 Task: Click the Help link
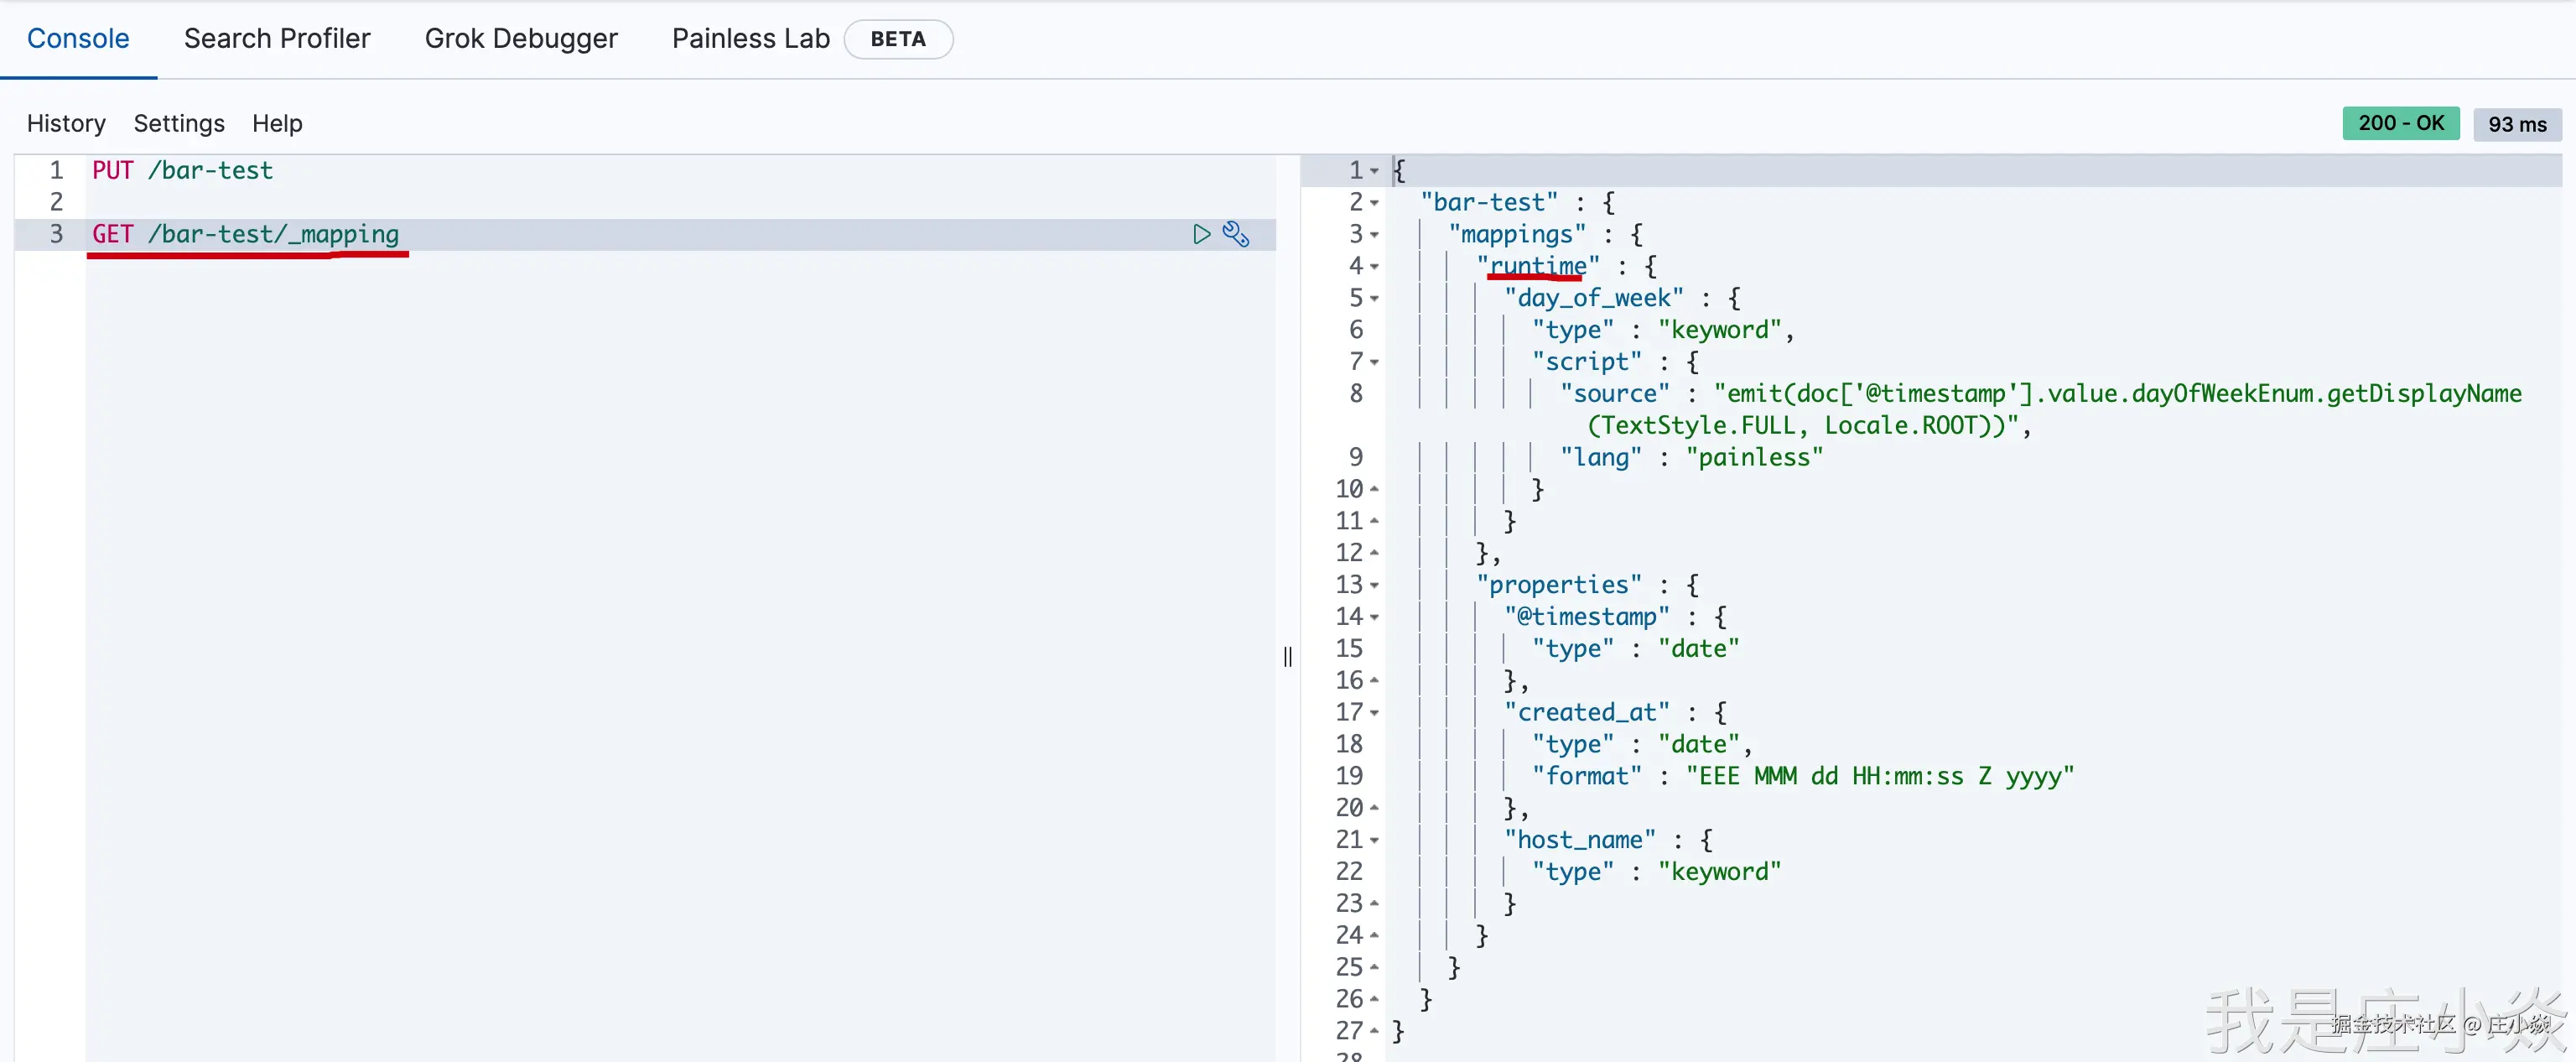pyautogui.click(x=277, y=123)
